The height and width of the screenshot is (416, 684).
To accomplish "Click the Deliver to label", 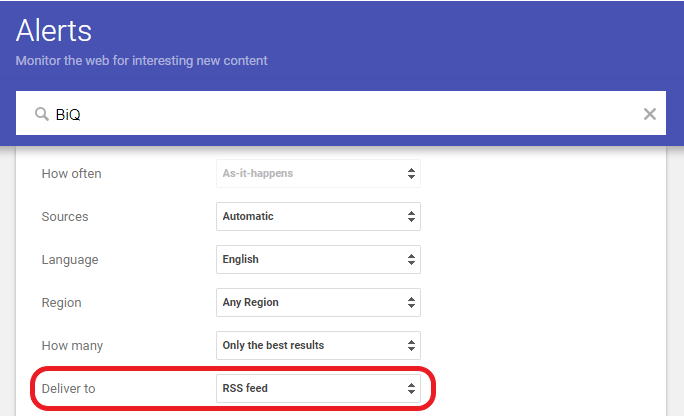I will point(68,389).
